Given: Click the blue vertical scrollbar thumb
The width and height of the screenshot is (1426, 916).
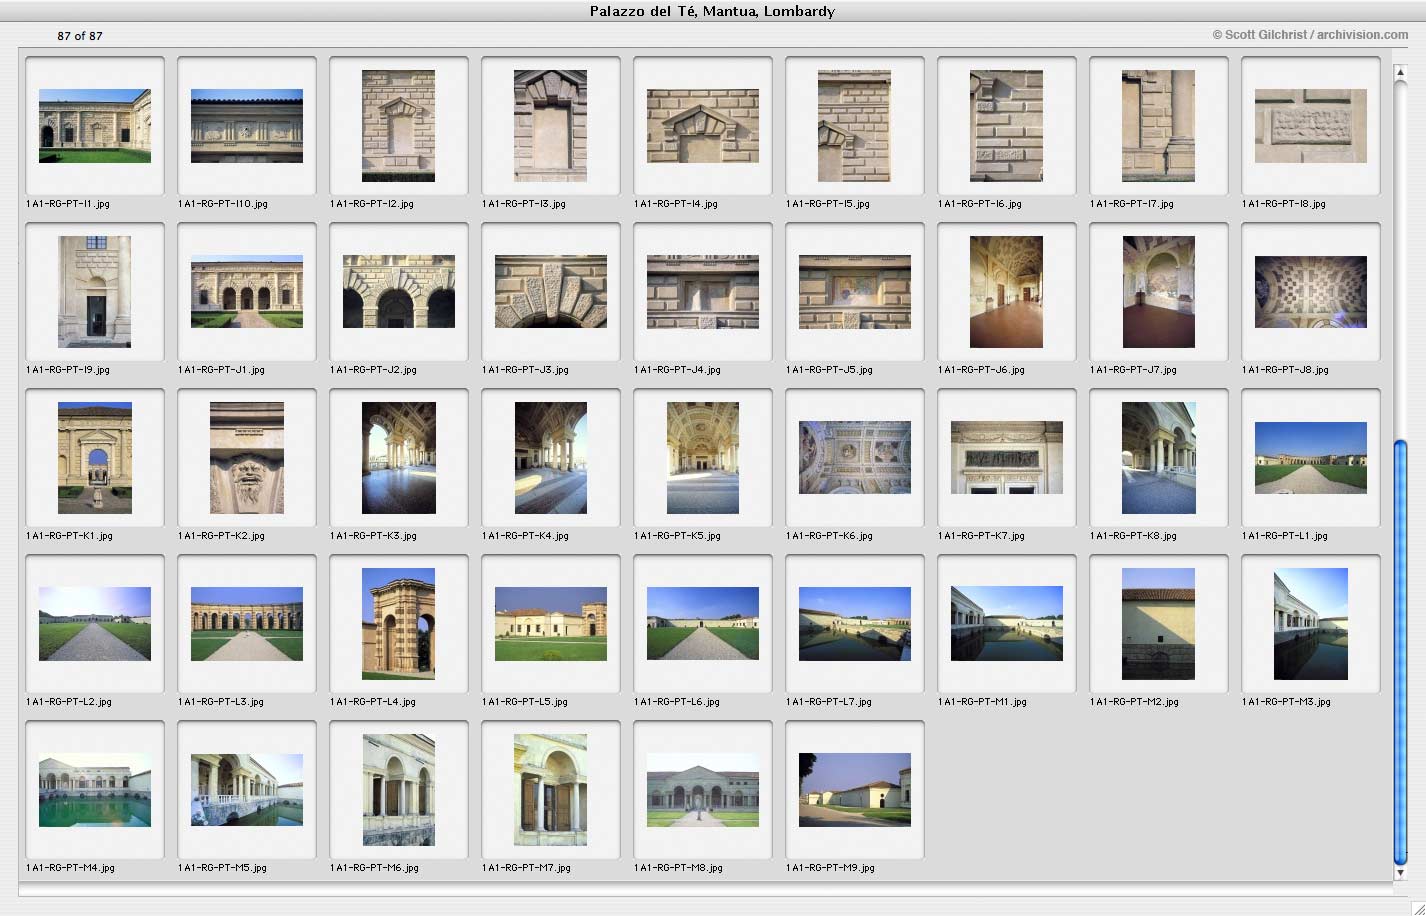Looking at the screenshot, I should point(1400,652).
